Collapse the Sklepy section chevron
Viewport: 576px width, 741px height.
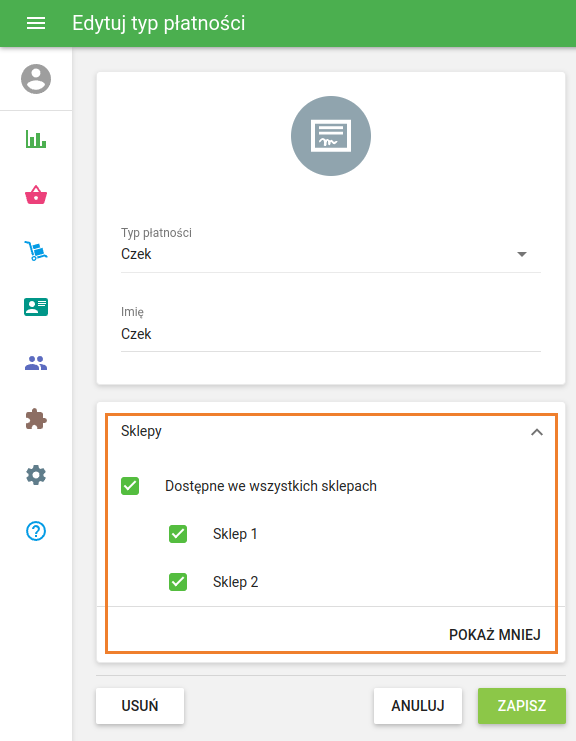(537, 432)
